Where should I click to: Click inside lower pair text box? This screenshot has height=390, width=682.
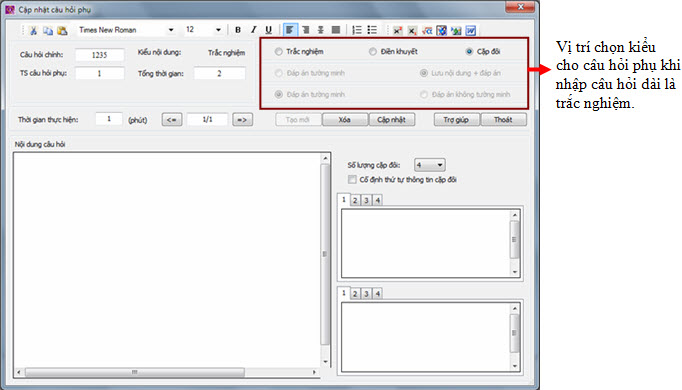point(426,337)
